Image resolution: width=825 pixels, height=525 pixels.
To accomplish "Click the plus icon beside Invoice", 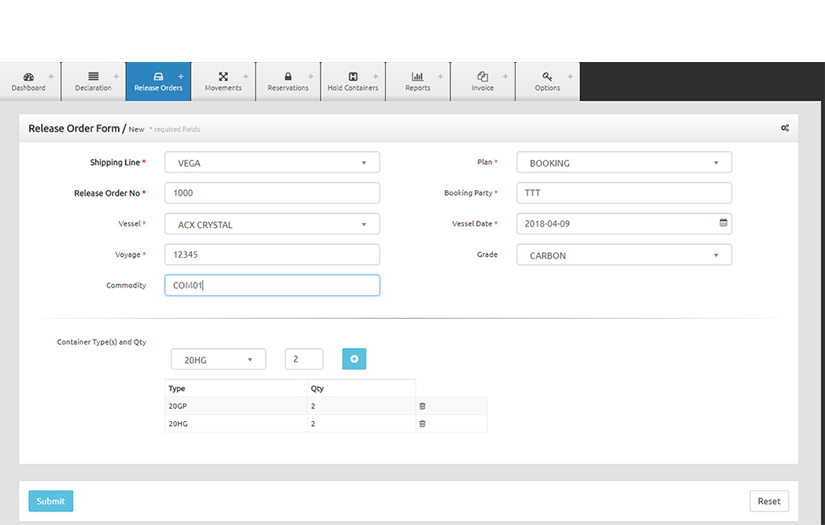I will point(505,77).
